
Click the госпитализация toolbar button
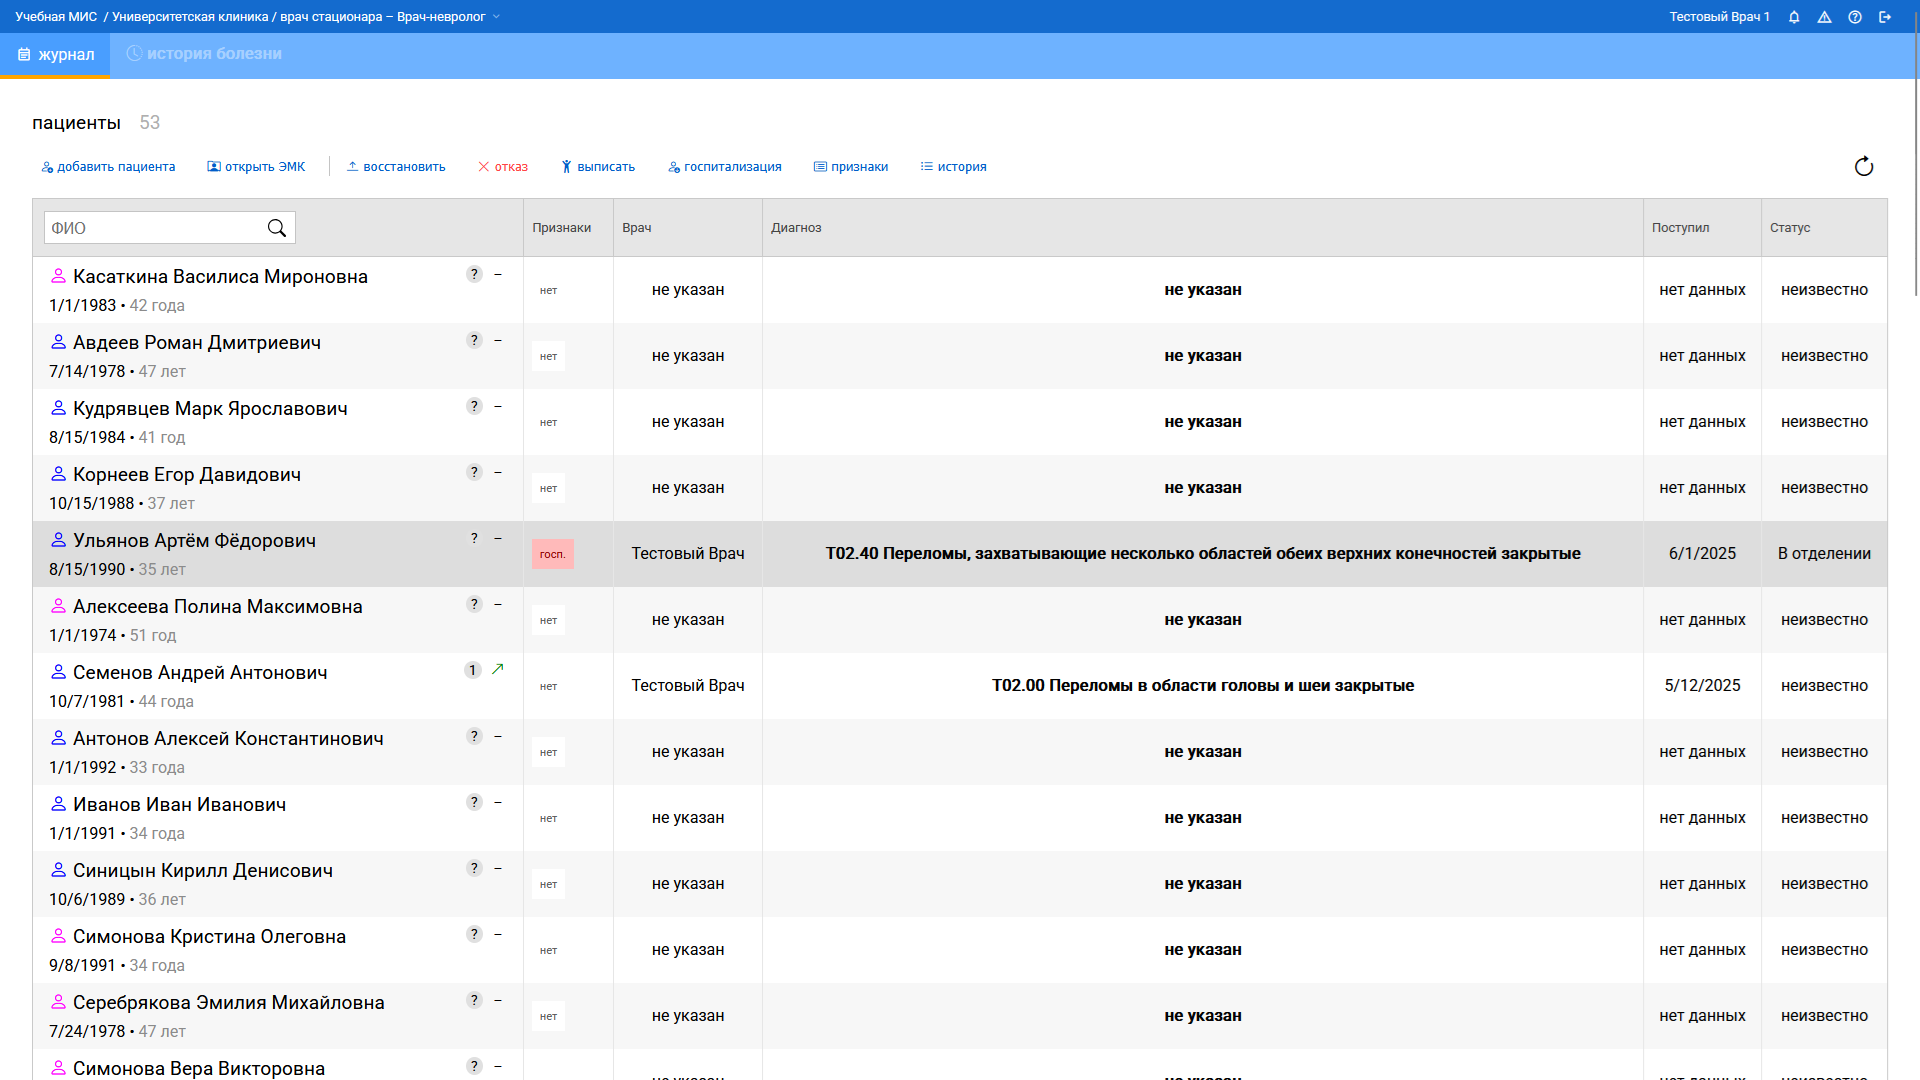click(x=725, y=167)
